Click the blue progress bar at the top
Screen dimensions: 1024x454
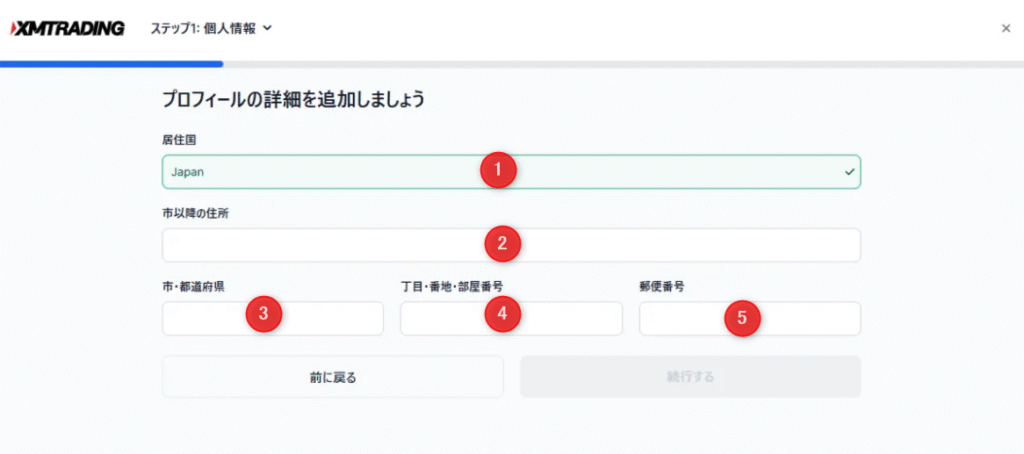pos(111,64)
